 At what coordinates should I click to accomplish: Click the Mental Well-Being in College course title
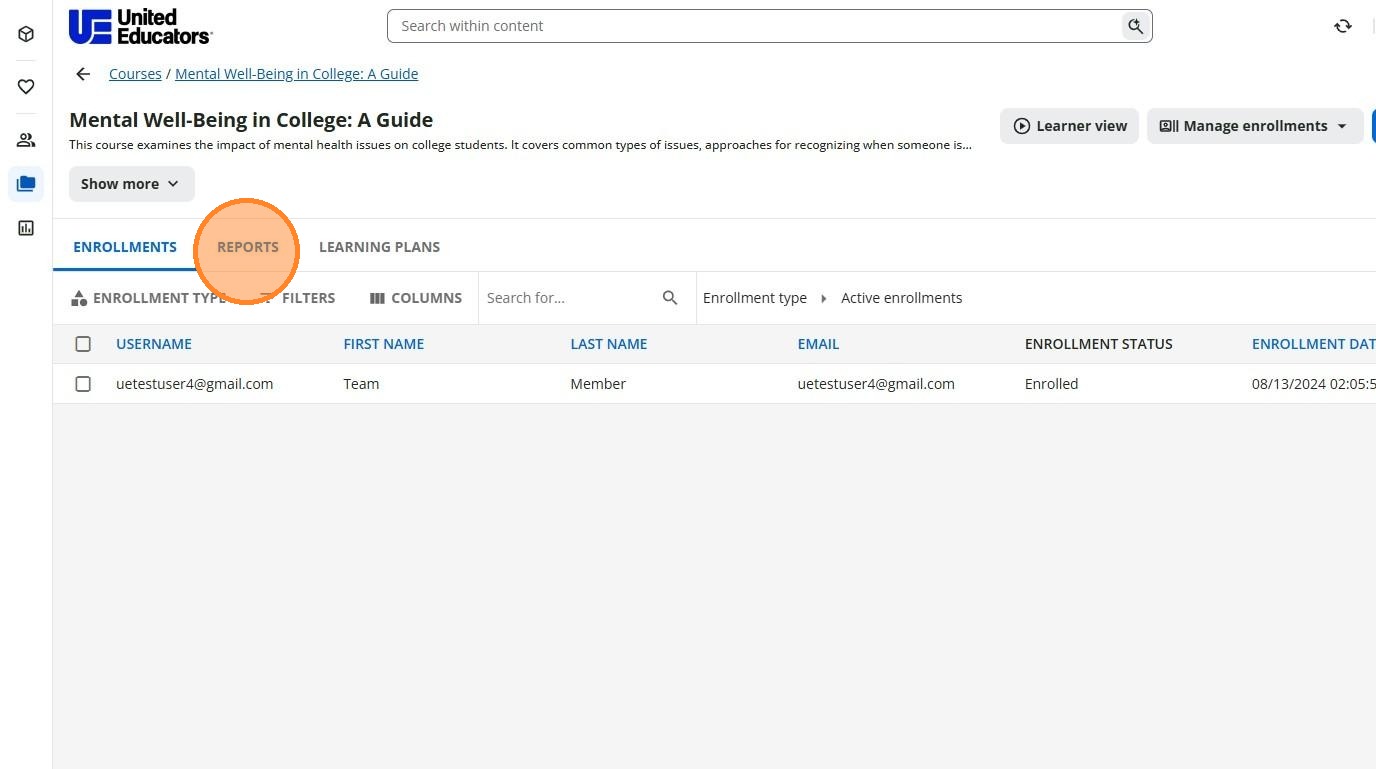[x=251, y=120]
